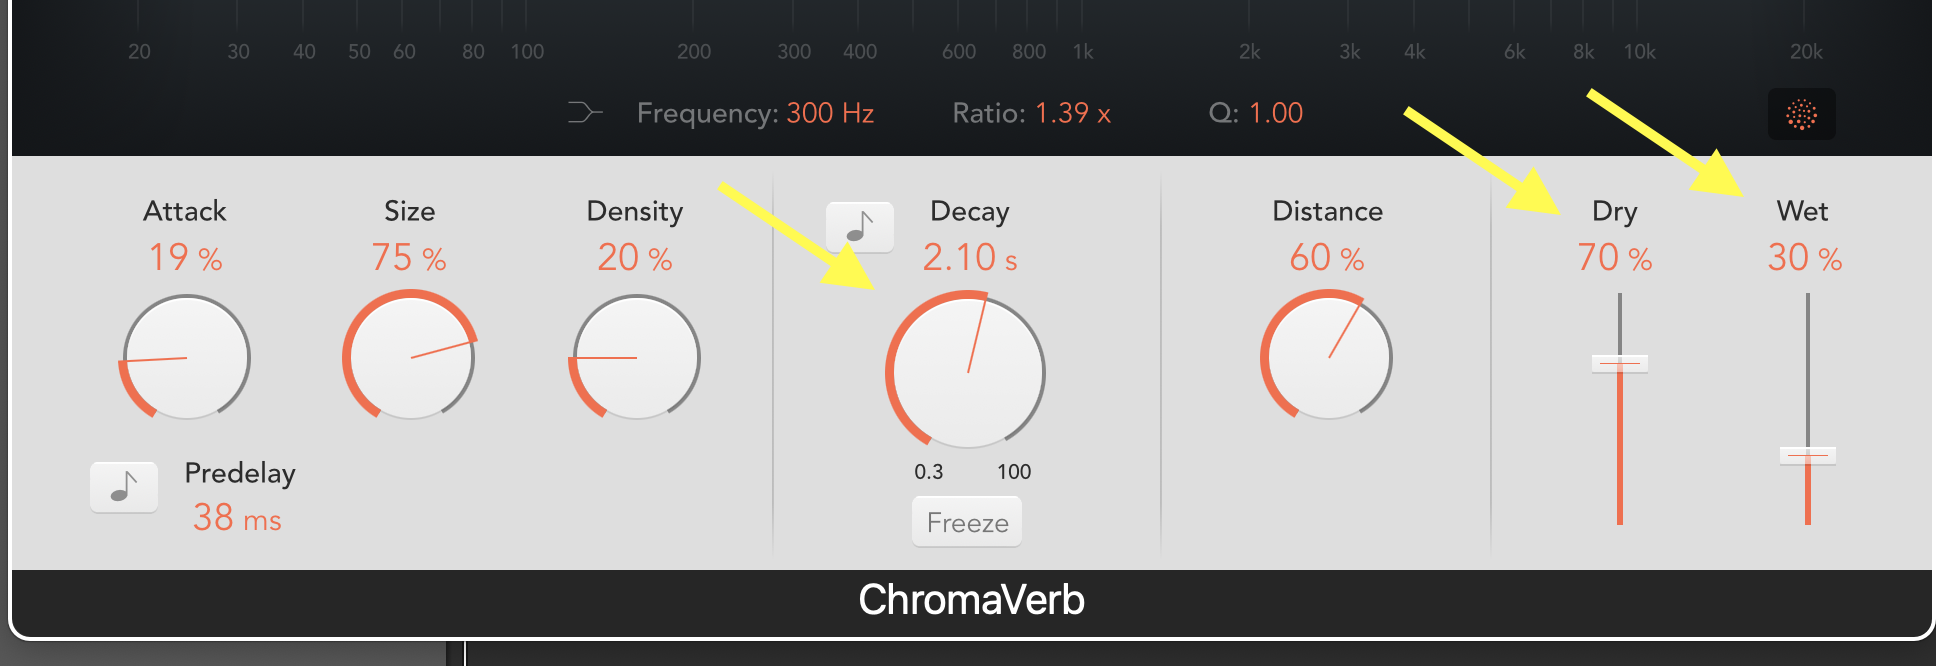This screenshot has width=1936, height=666.
Task: Click the Q value 1.00
Action: coord(1275,113)
